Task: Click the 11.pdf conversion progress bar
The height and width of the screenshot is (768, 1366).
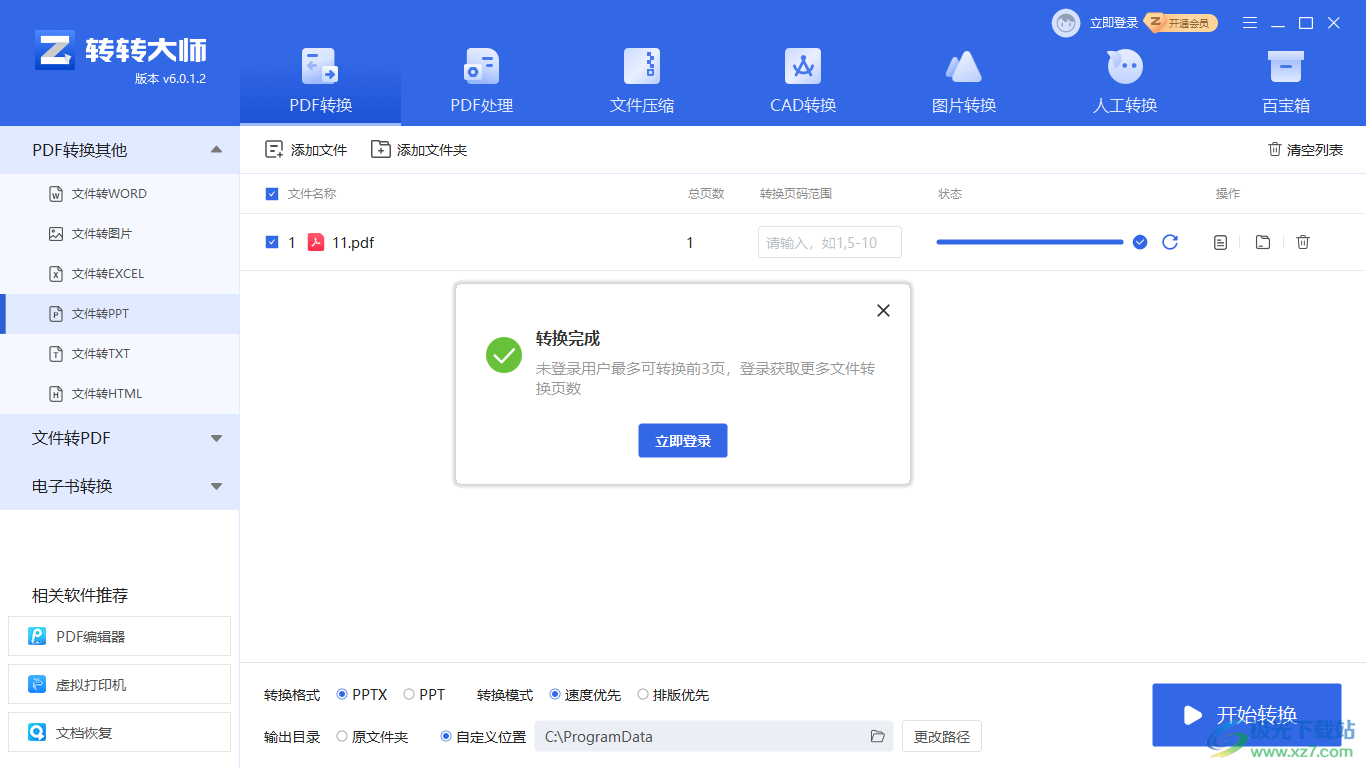Action: pos(1030,242)
